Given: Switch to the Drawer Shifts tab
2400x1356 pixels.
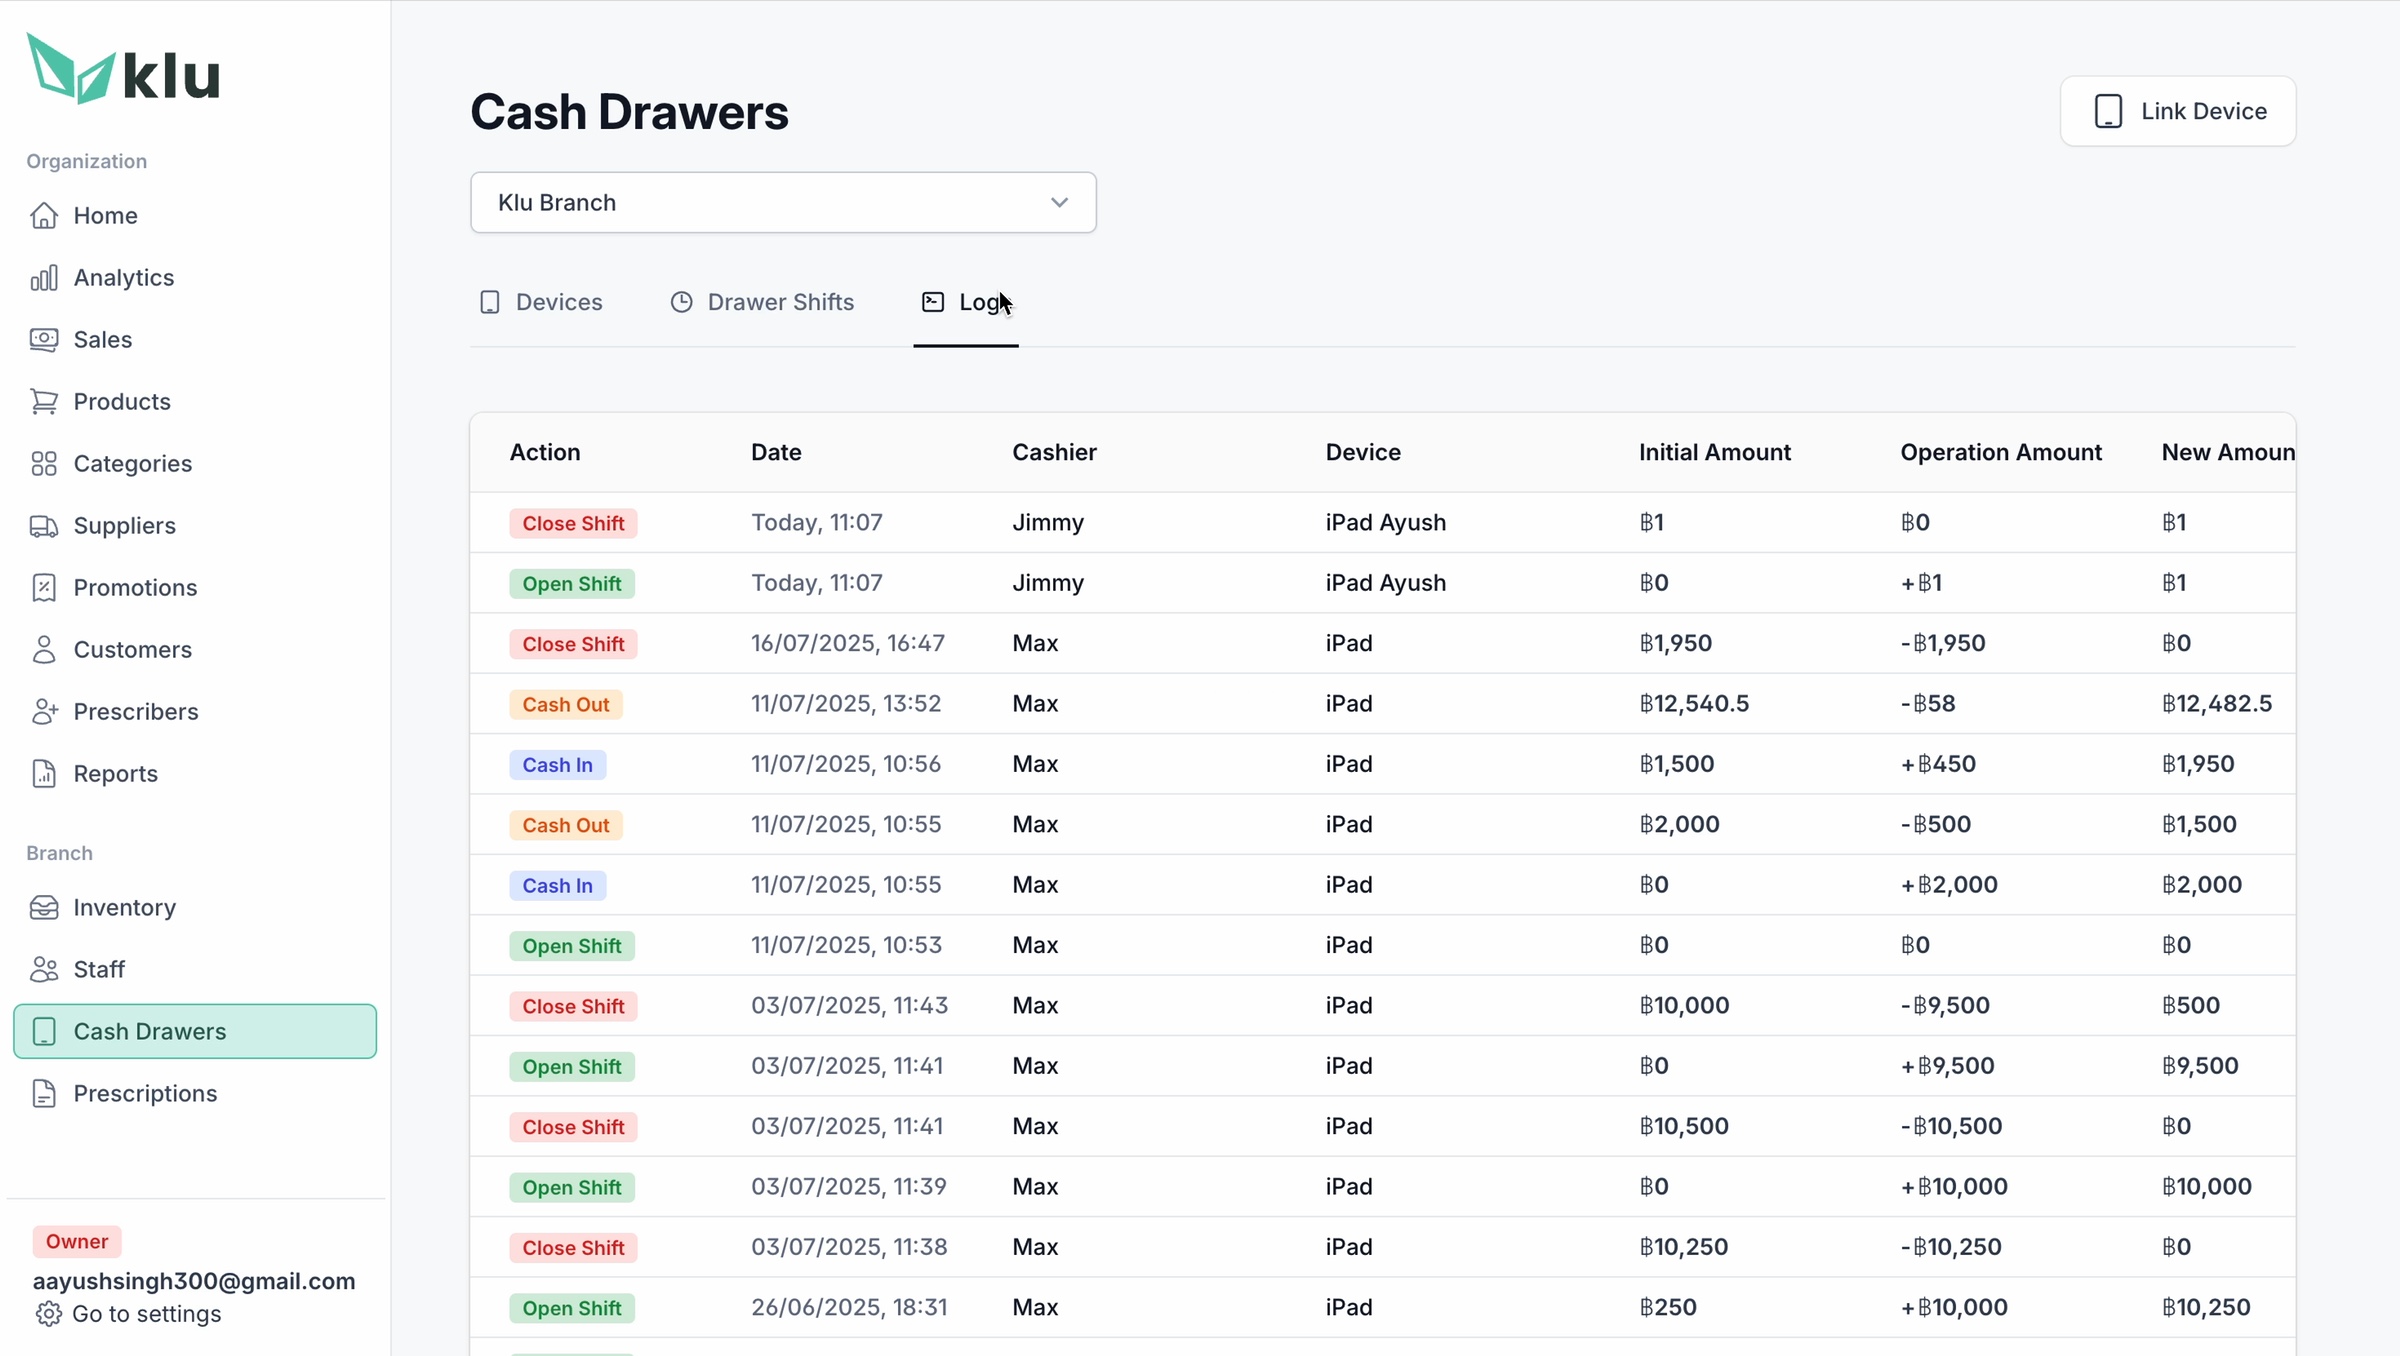Looking at the screenshot, I should [x=762, y=302].
